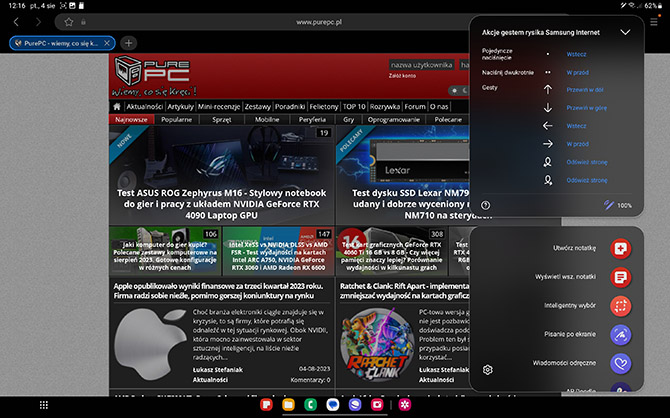Tap the up arrow gesture icon
Image resolution: width=670 pixels, height=418 pixels.
coord(547,89)
